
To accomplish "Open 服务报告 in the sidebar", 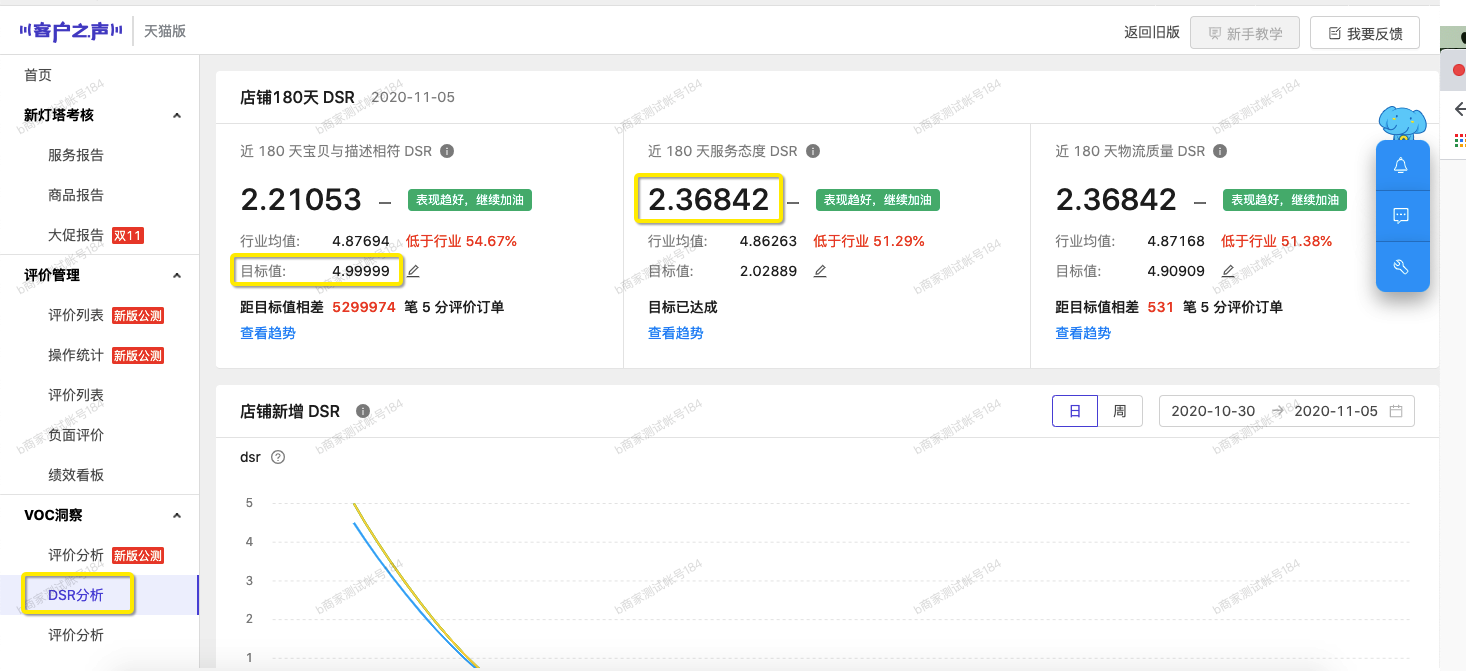I will pyautogui.click(x=76, y=155).
